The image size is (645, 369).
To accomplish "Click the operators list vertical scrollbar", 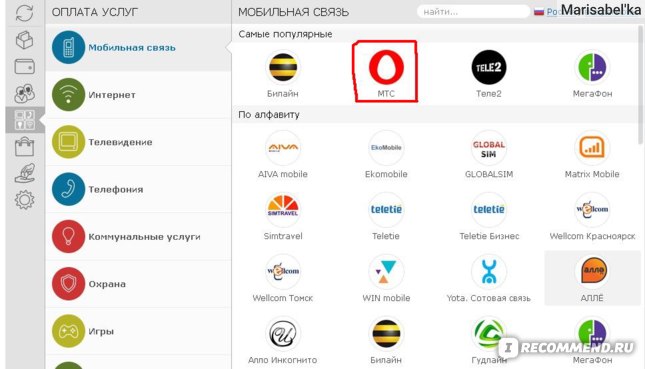I will click(640, 84).
